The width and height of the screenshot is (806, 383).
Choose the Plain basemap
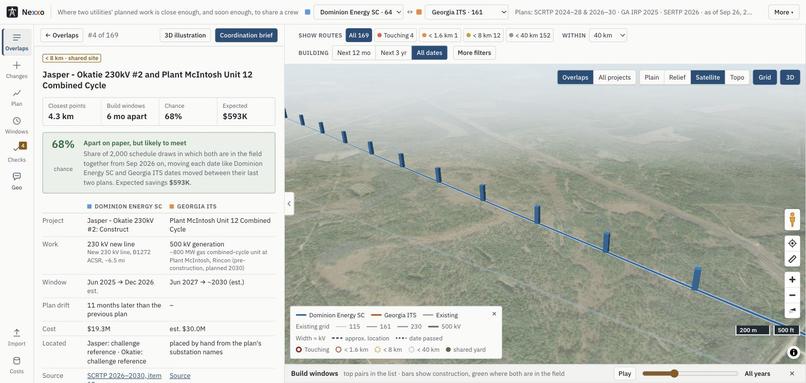(652, 77)
